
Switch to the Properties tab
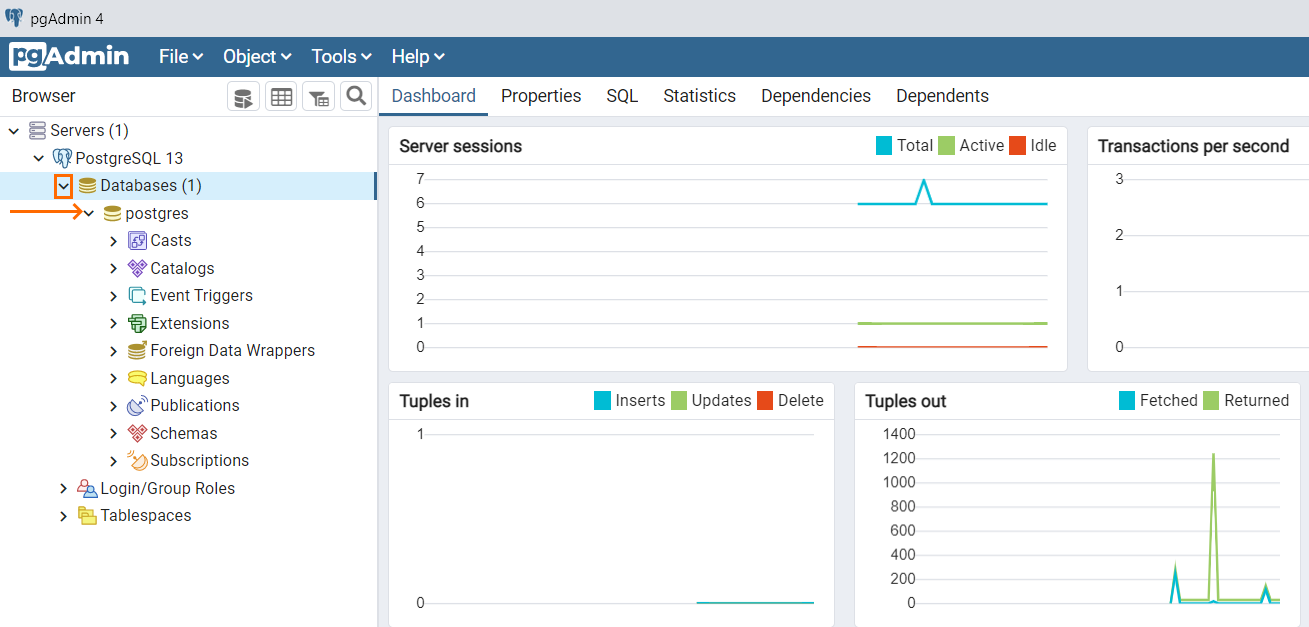coord(541,96)
